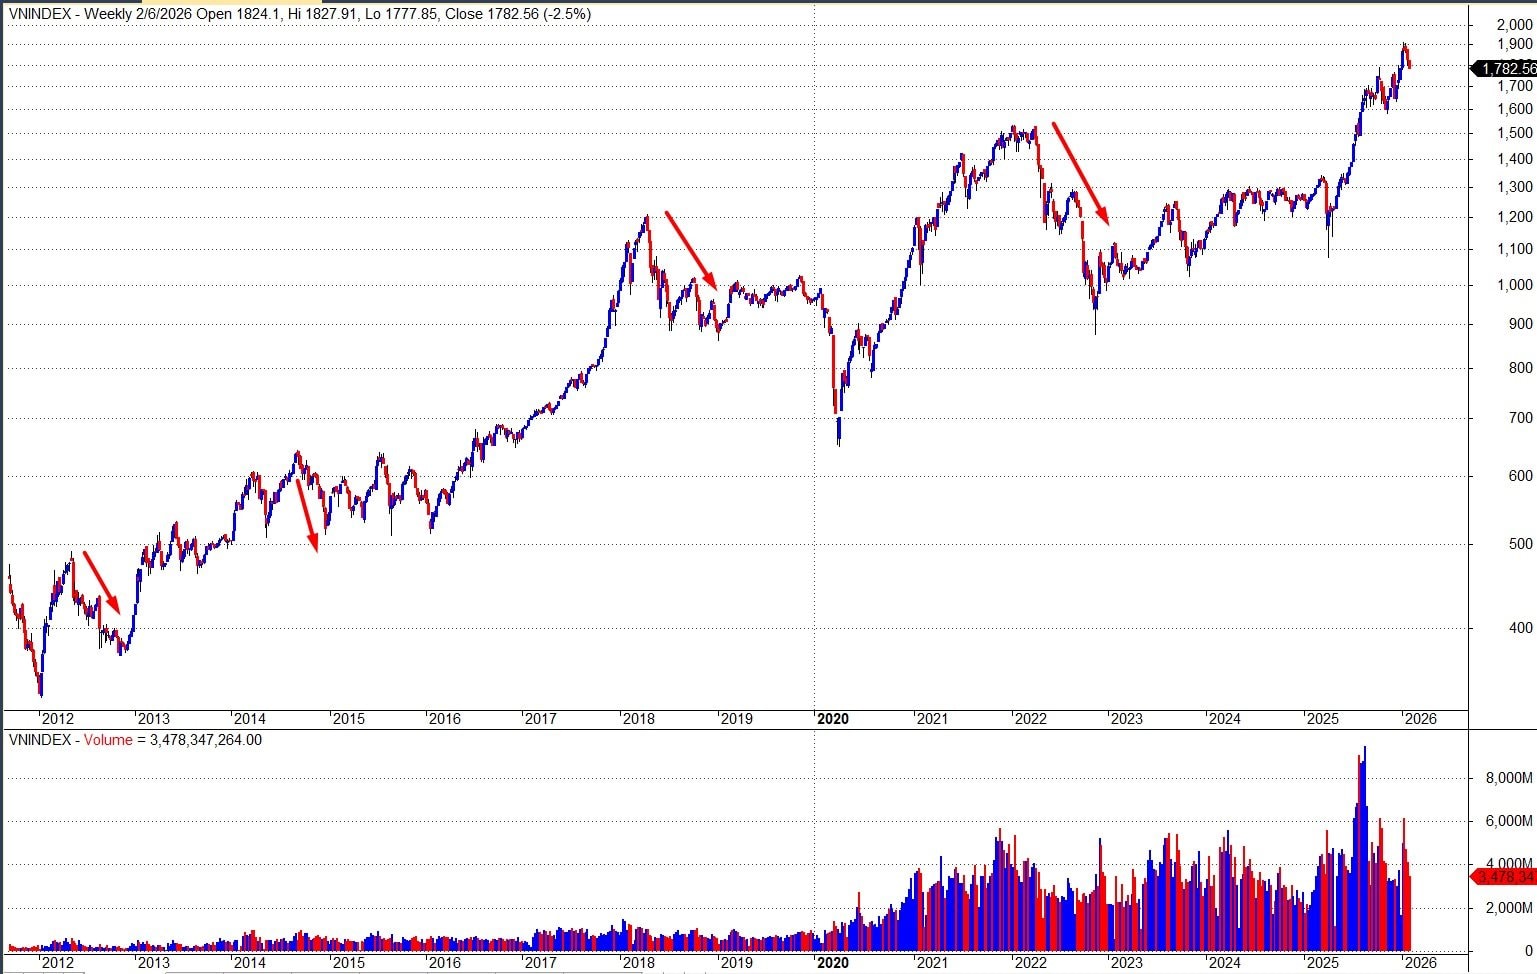Screen dimensions: 1537x974
Task: Click the 2026 year label under the price chart
Action: tap(1419, 718)
